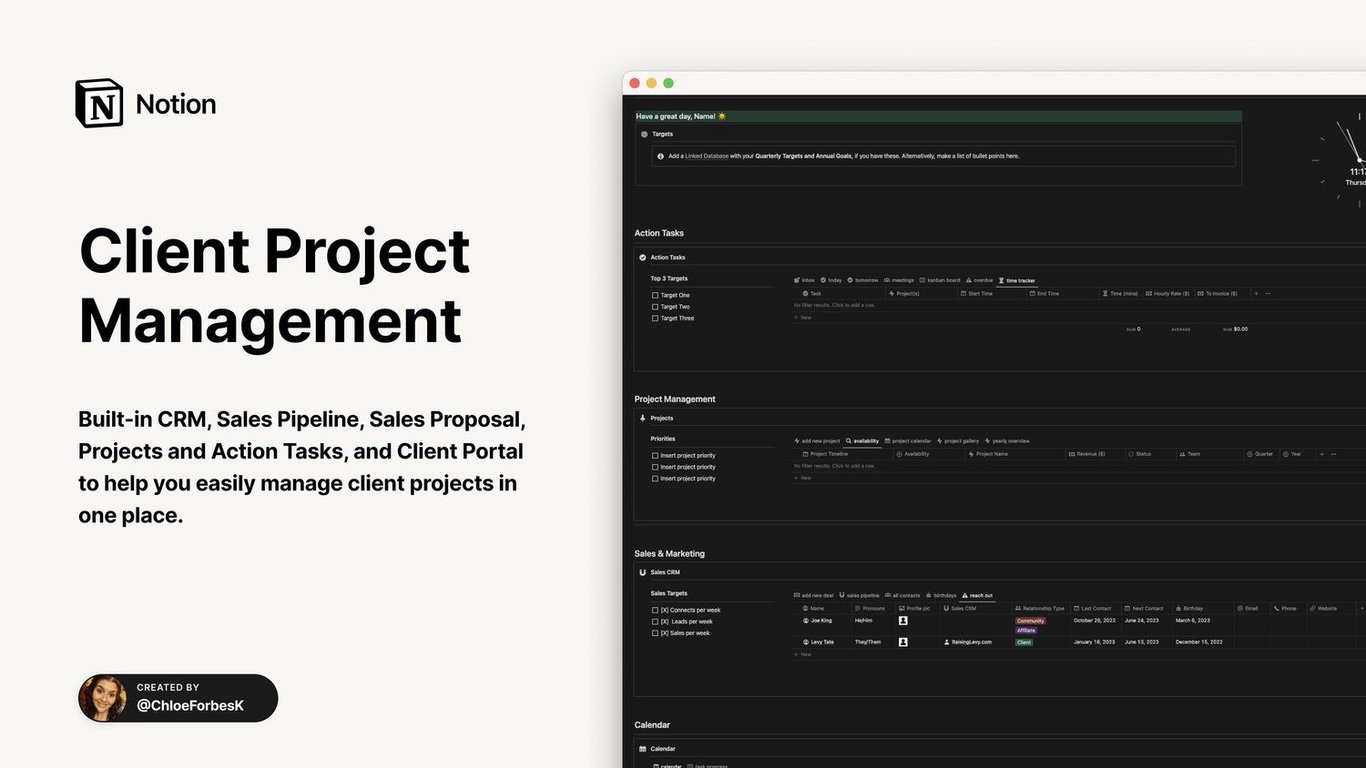Open the RaisingLevy.com Sales CRM link

(970, 642)
